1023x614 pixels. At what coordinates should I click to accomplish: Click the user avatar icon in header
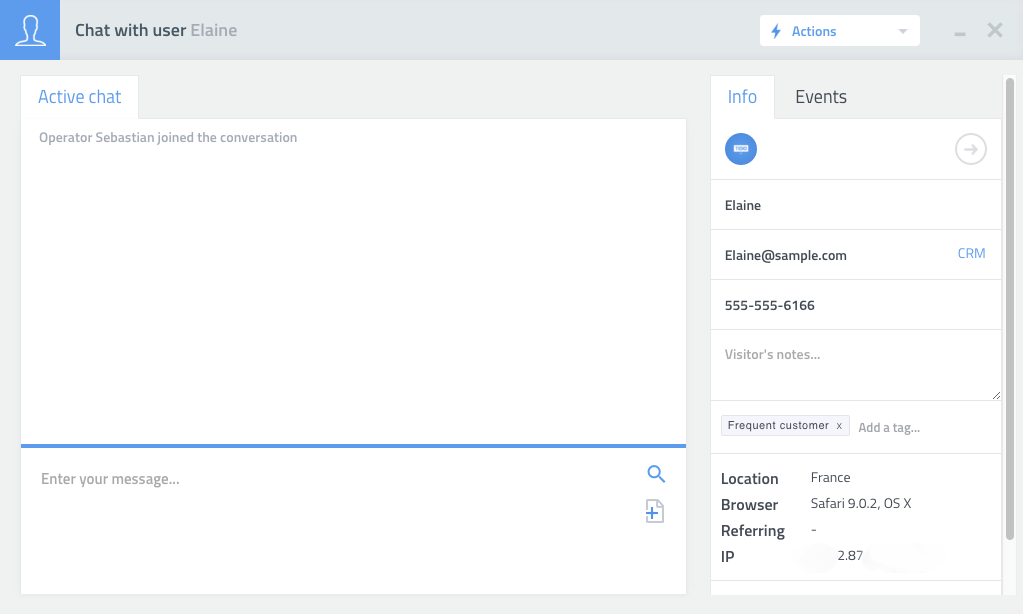click(x=30, y=30)
